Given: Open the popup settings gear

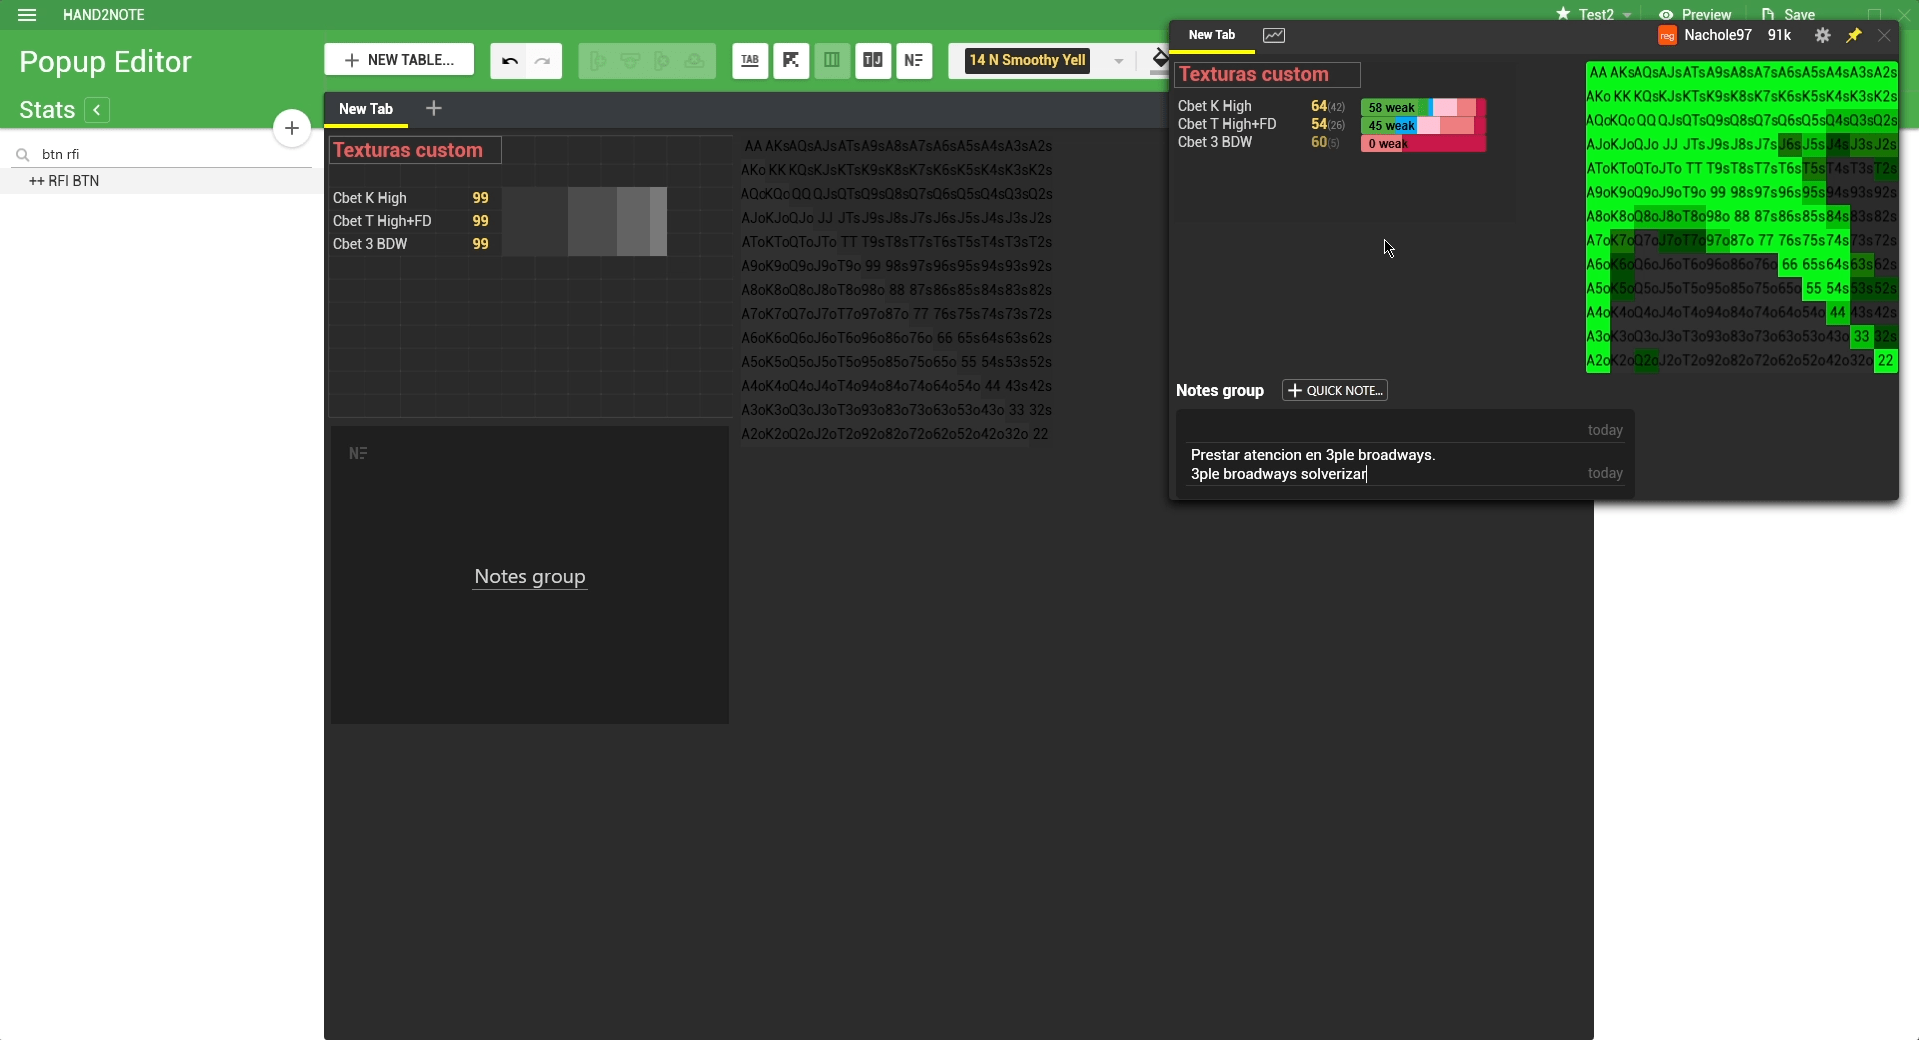Looking at the screenshot, I should (1823, 35).
